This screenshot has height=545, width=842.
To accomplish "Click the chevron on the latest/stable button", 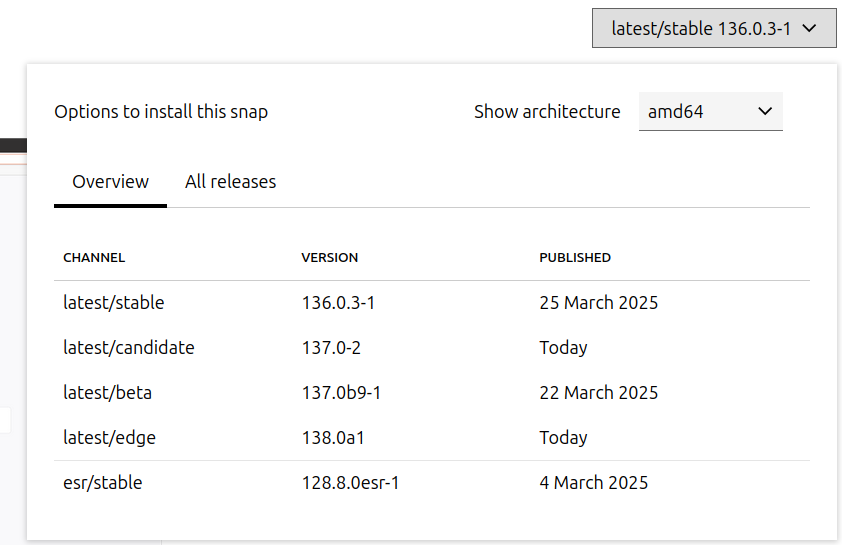I will (813, 29).
